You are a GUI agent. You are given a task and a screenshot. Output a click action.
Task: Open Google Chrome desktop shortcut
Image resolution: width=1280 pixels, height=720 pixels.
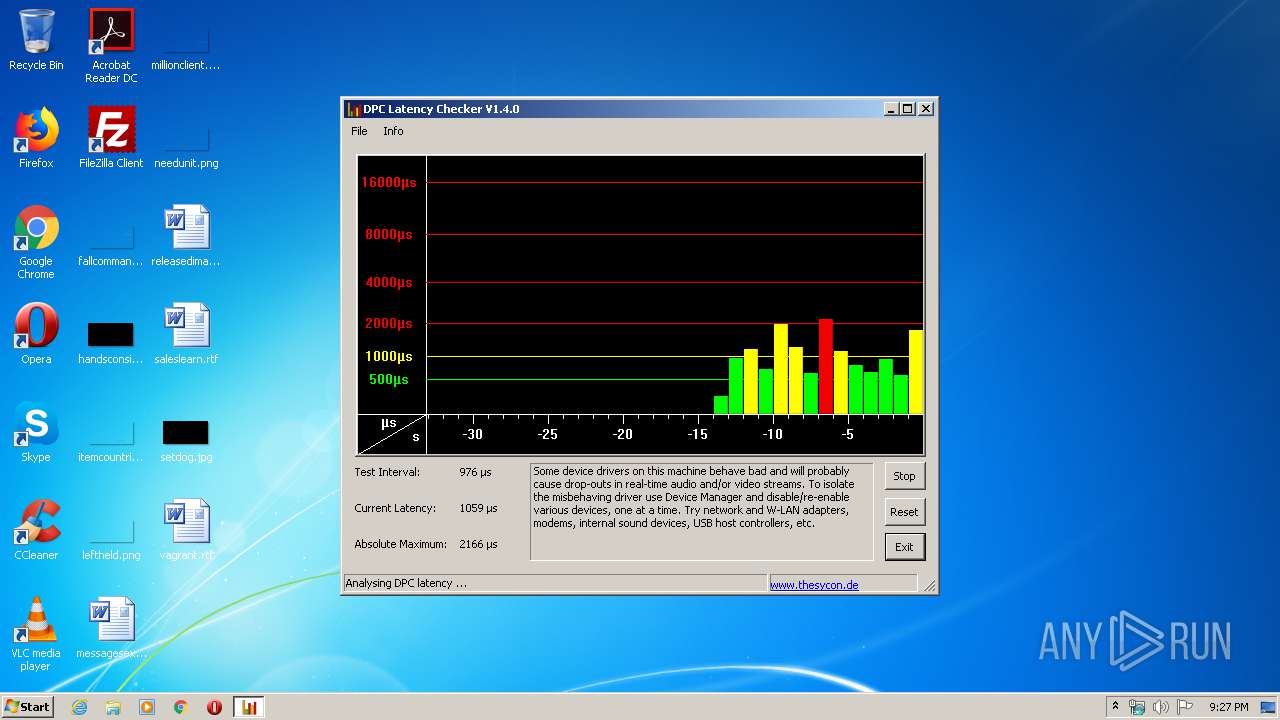click(x=36, y=240)
